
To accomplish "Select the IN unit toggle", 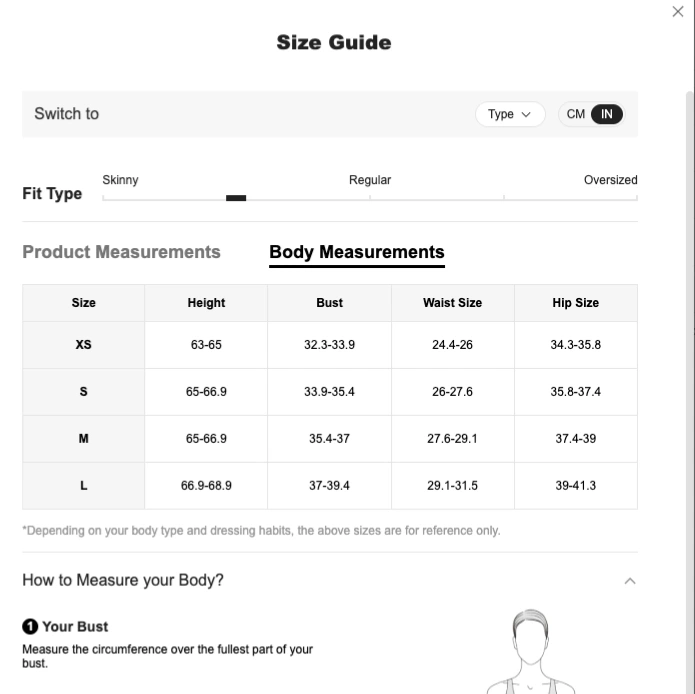I will pyautogui.click(x=606, y=114).
